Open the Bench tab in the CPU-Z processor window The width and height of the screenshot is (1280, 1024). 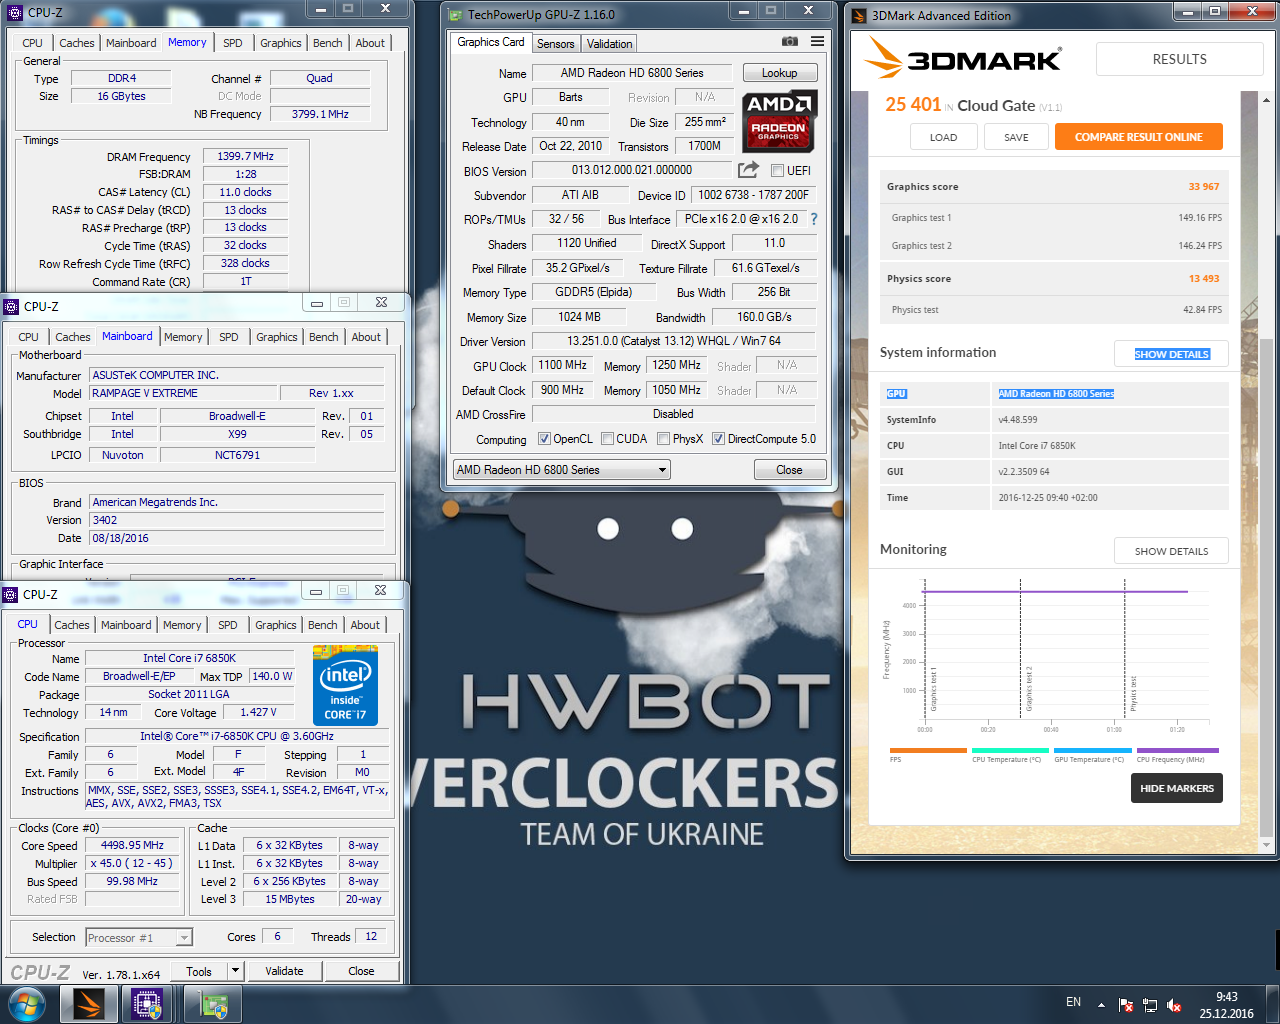coord(322,625)
